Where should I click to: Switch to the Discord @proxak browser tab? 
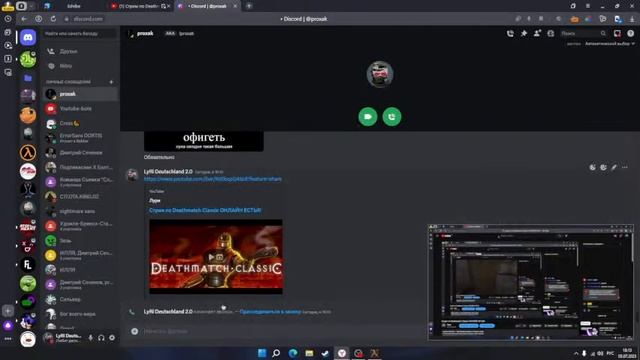click(207, 6)
